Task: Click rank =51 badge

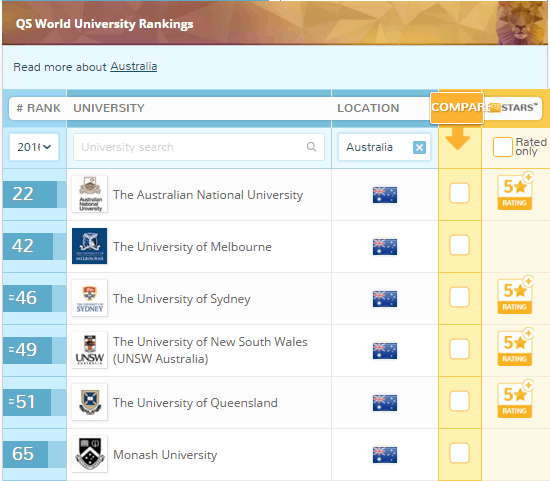Action: (27, 402)
